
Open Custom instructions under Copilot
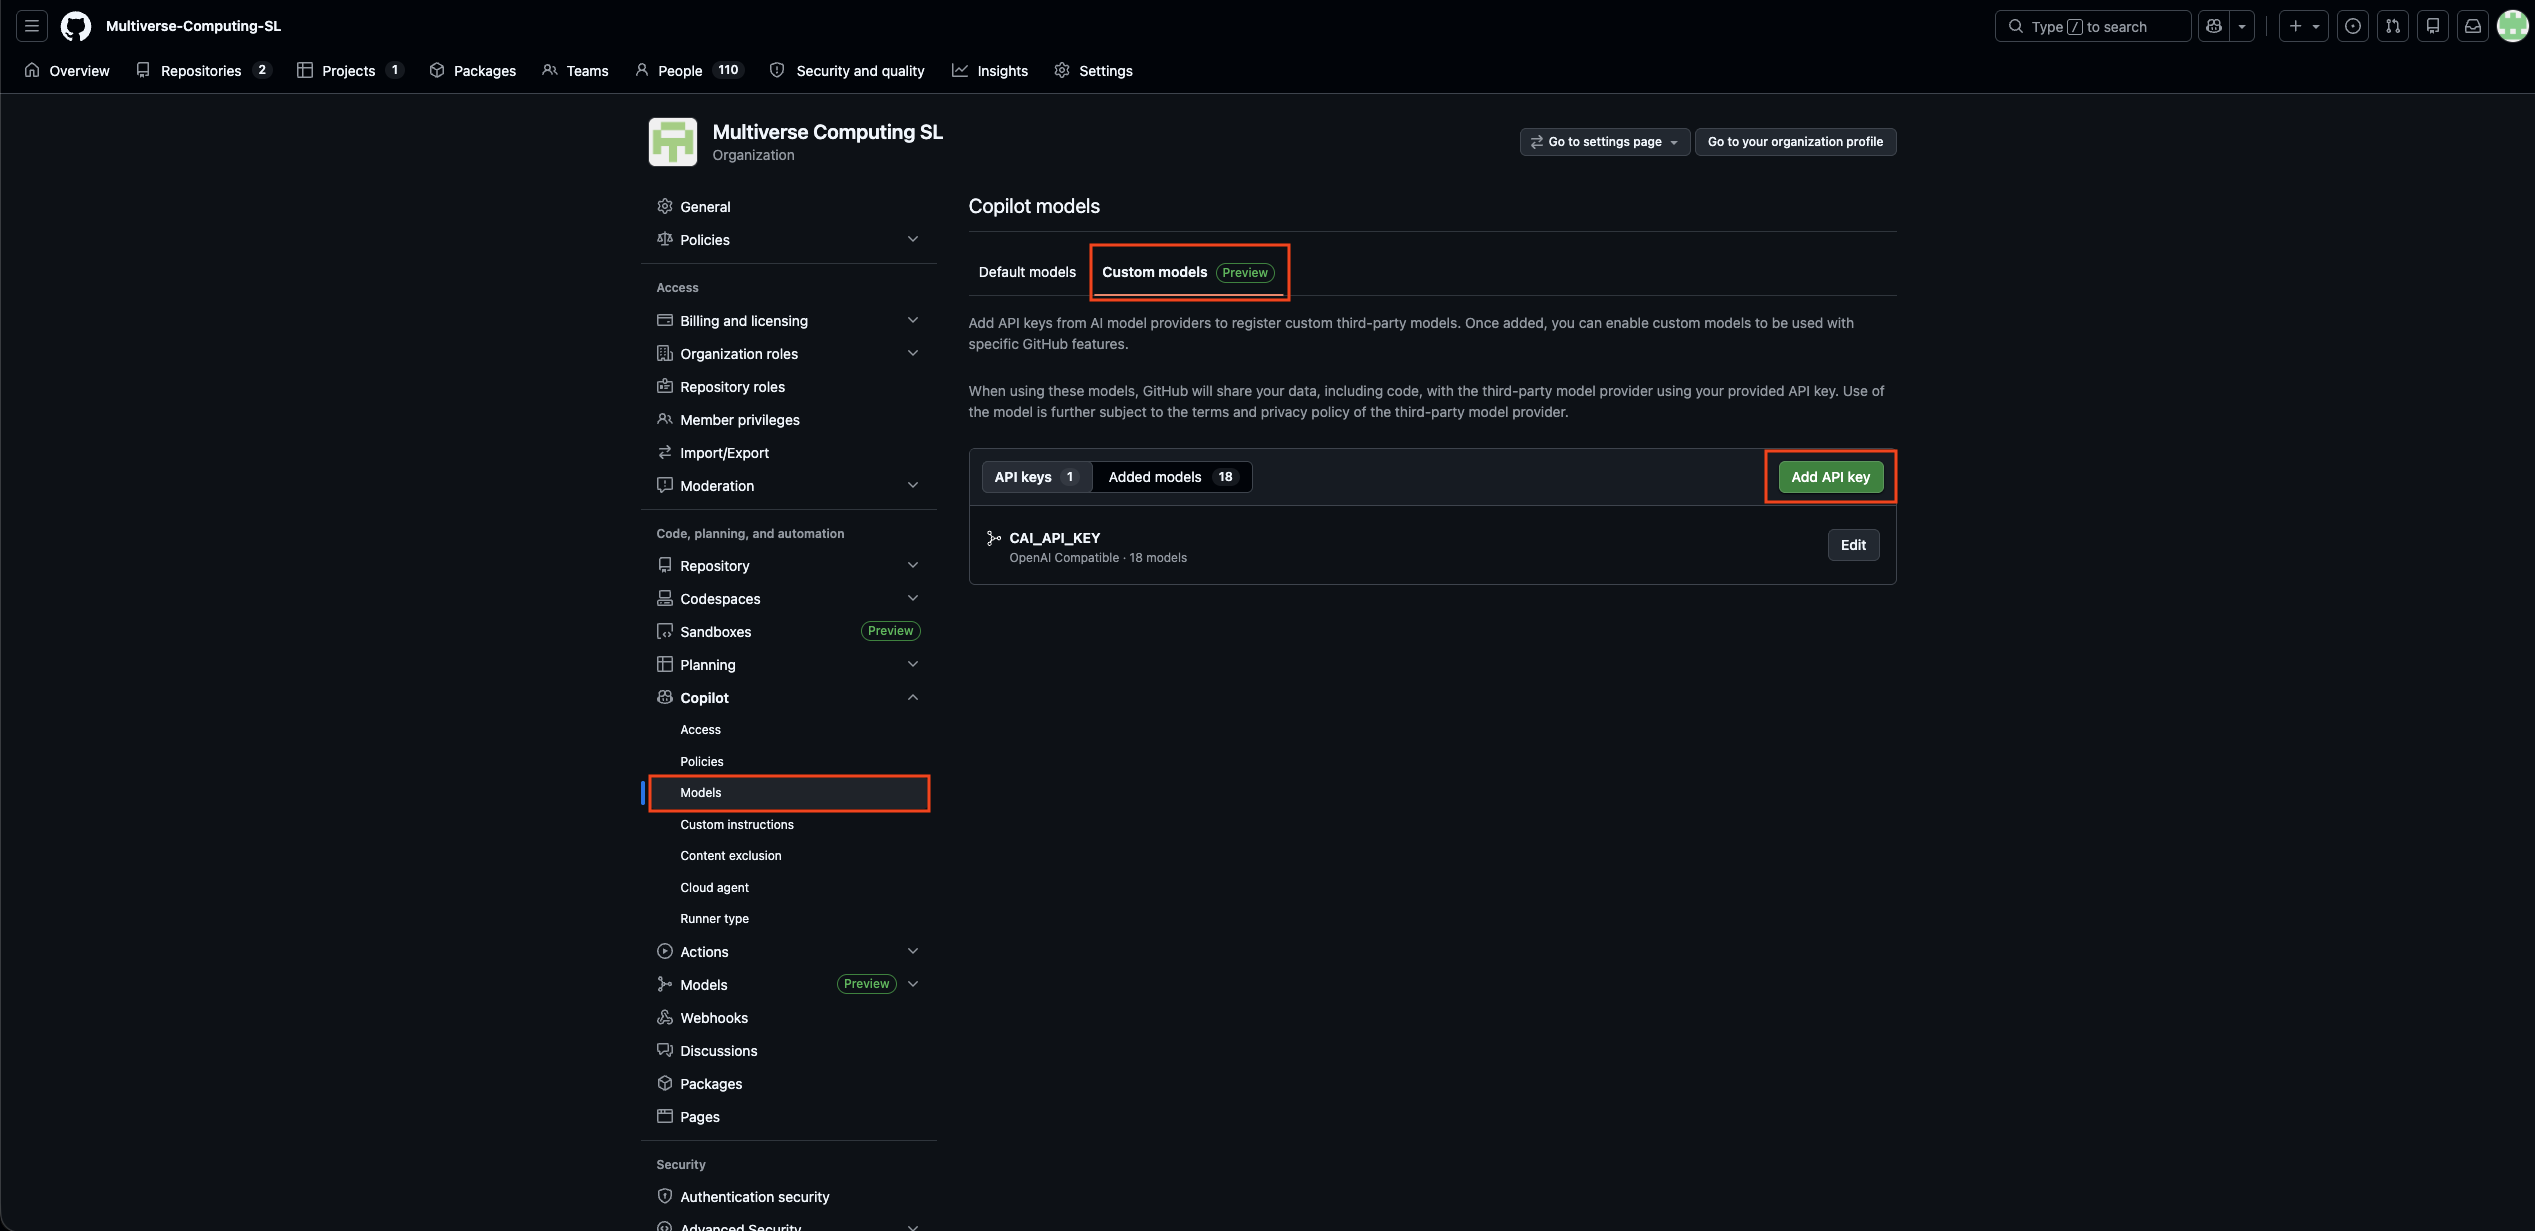788,825
